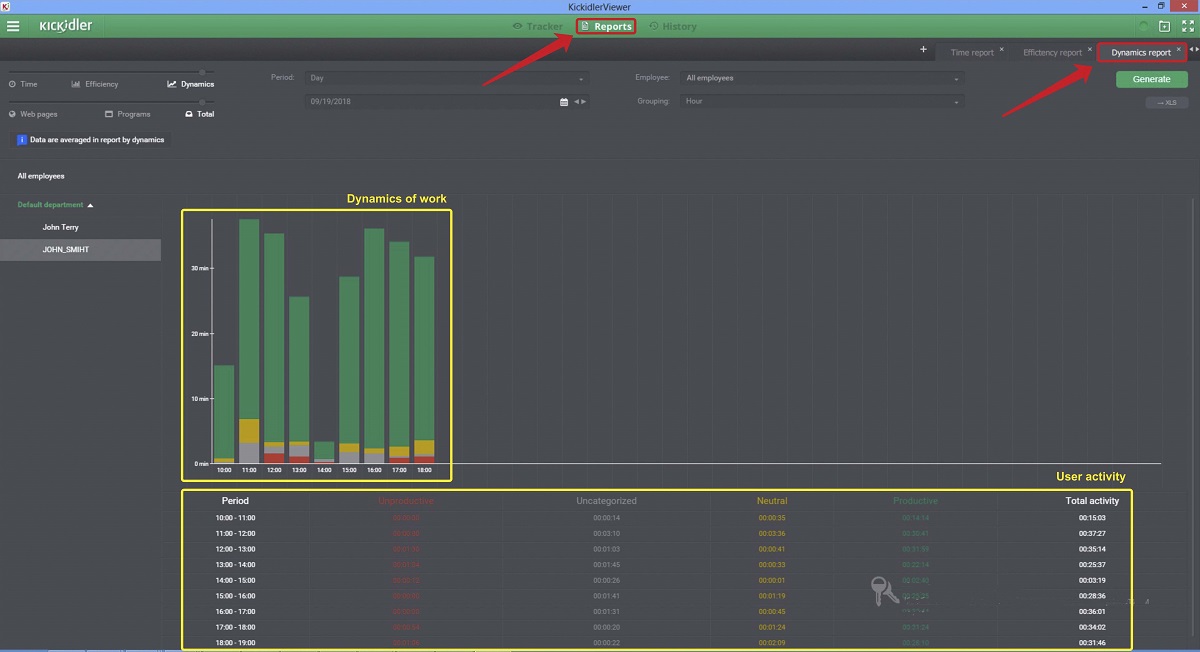The height and width of the screenshot is (652, 1200).
Task: Select the Dynamics report tab
Action: (1141, 52)
